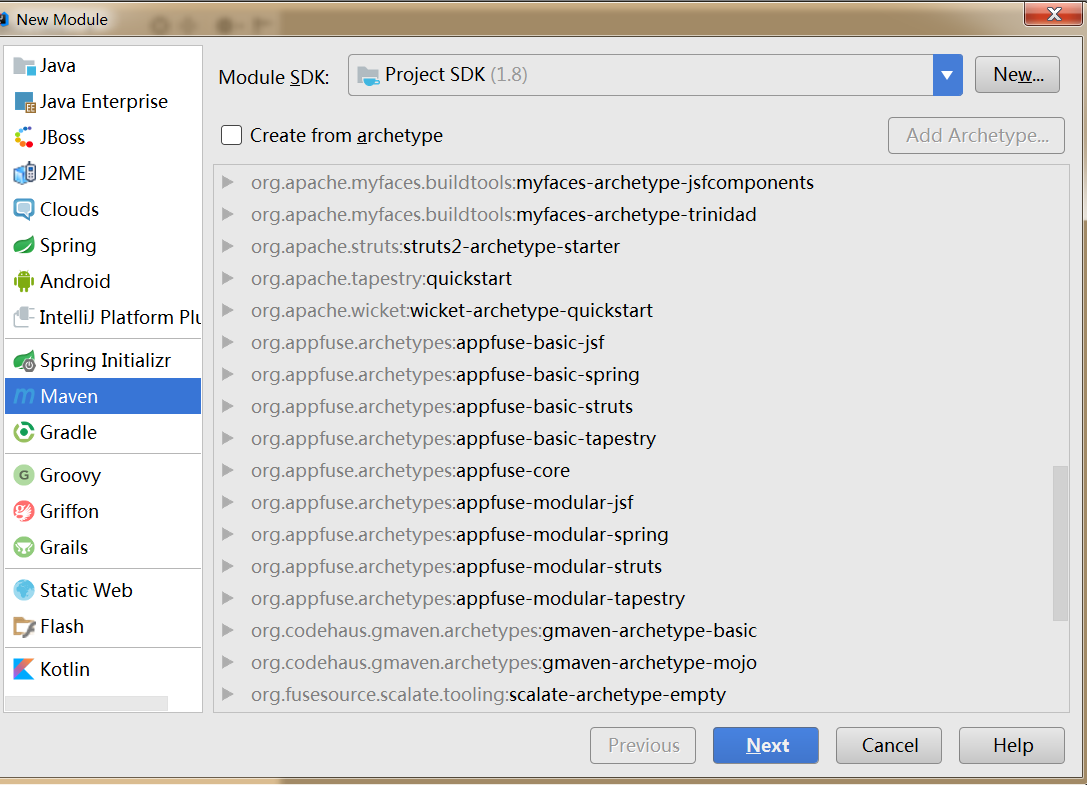Screen dimensions: 1087x785
Task: Click the Grails green icon
Action: [24, 547]
